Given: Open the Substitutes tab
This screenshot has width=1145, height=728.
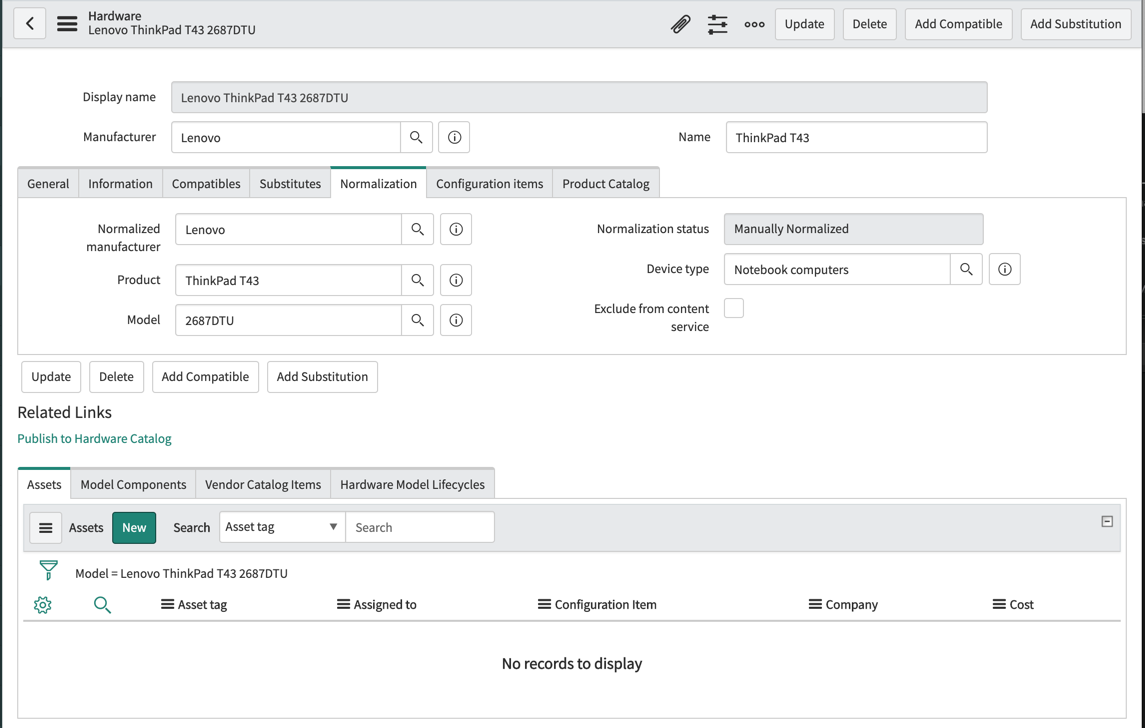Looking at the screenshot, I should (290, 184).
